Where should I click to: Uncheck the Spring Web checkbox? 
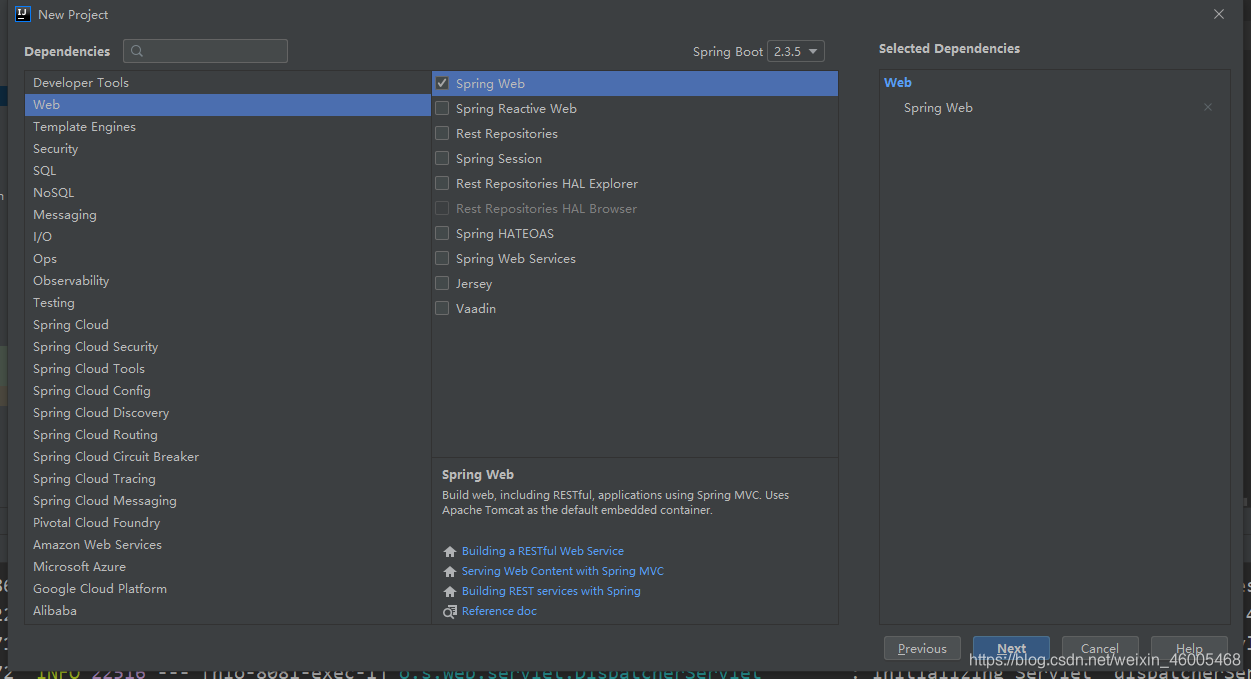pos(442,83)
